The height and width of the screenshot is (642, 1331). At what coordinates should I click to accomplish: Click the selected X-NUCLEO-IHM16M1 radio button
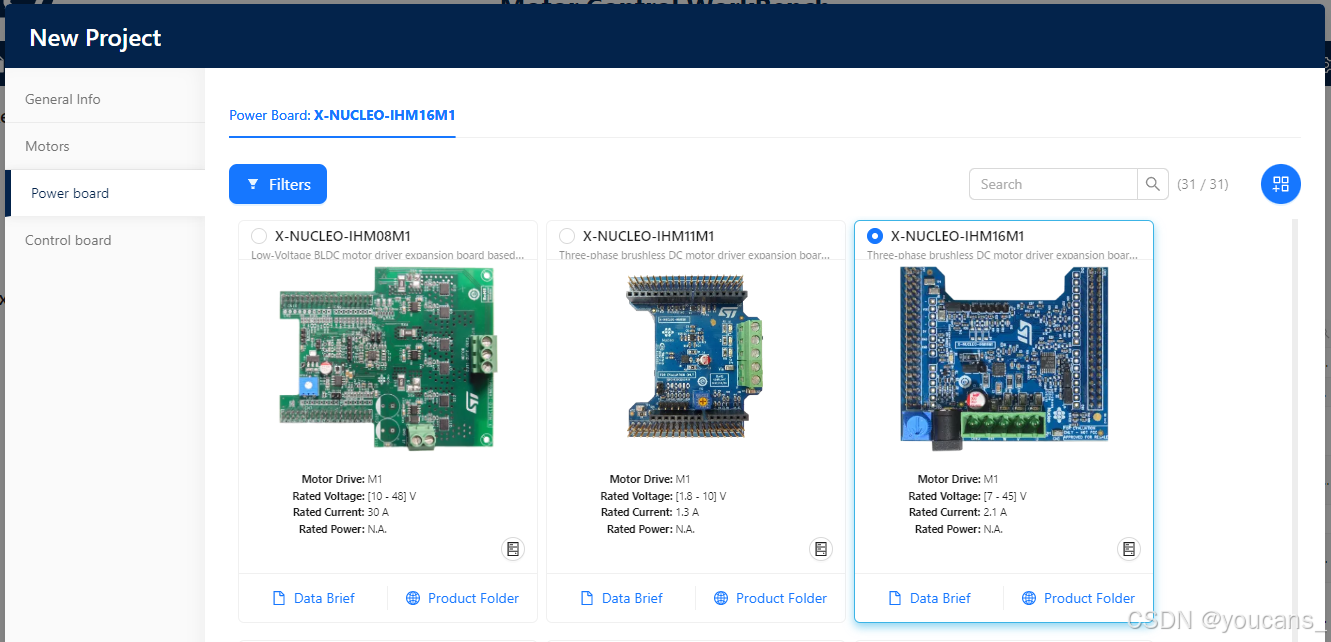point(875,236)
